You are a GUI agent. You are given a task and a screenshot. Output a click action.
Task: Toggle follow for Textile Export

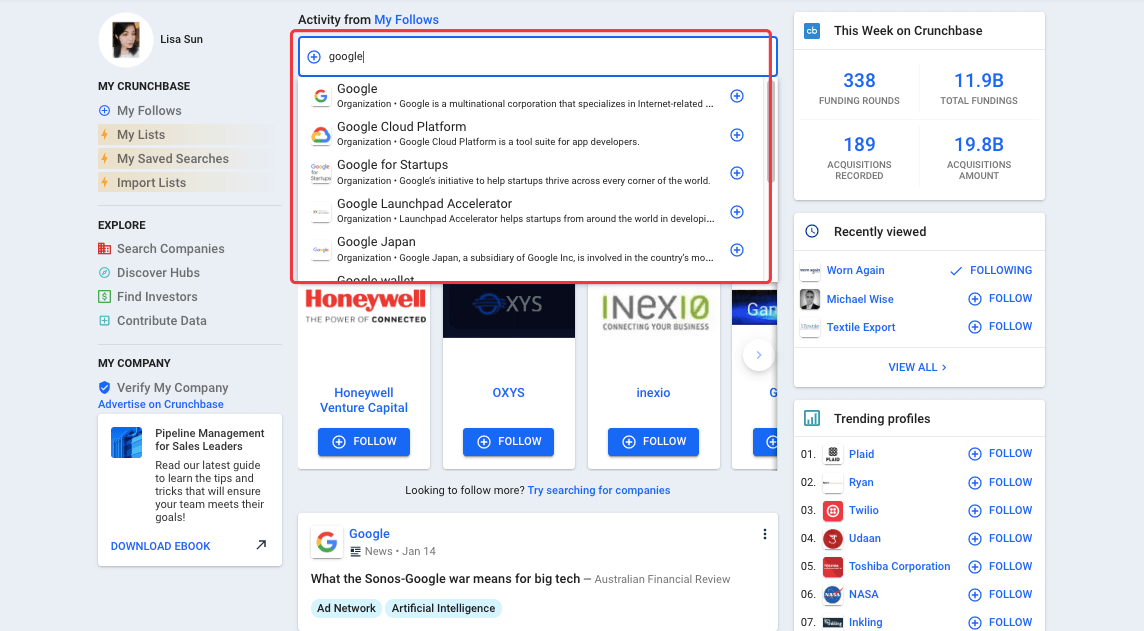999,327
